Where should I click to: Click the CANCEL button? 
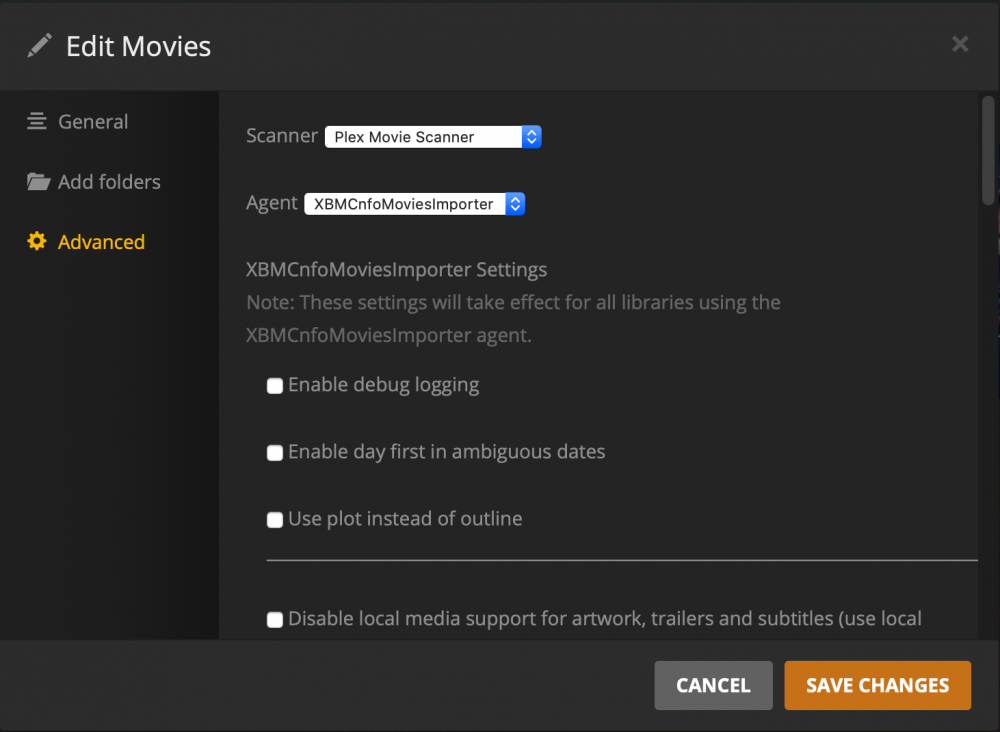tap(714, 685)
